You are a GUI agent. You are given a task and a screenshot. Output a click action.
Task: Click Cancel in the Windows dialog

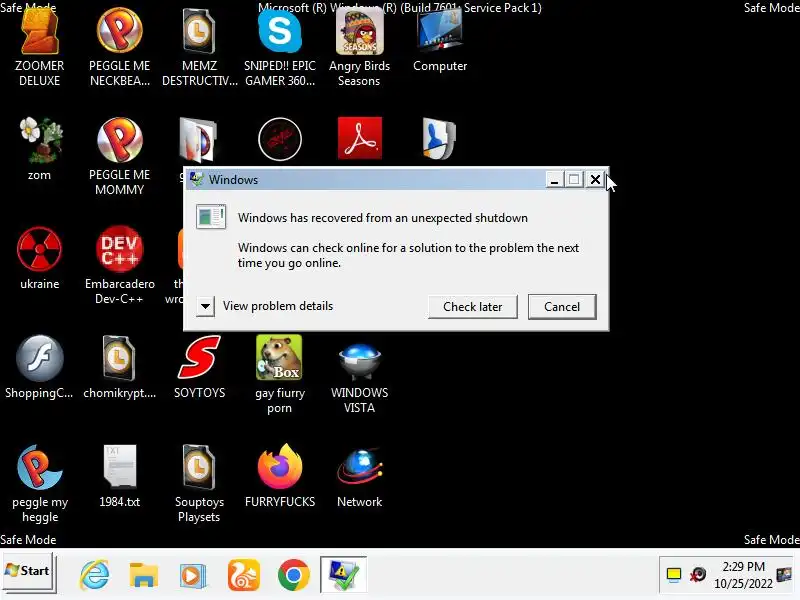click(x=562, y=307)
